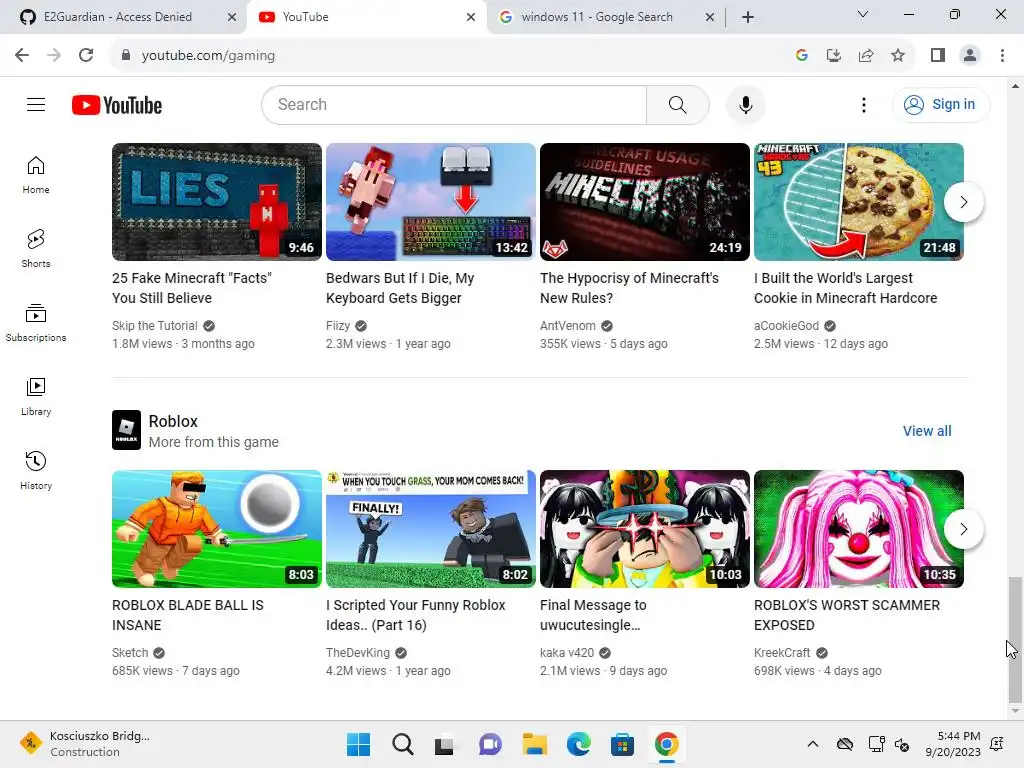The width and height of the screenshot is (1024, 768).
Task: Open I Scripted Your Funny Roblox Ideas title
Action: [415, 615]
